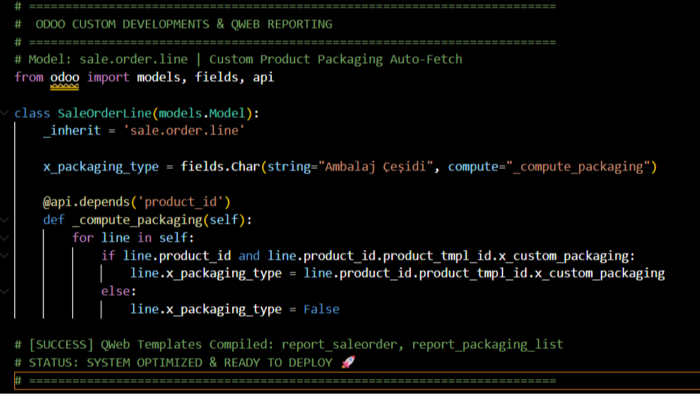Click the False value
700x394 pixels.
pos(321,309)
